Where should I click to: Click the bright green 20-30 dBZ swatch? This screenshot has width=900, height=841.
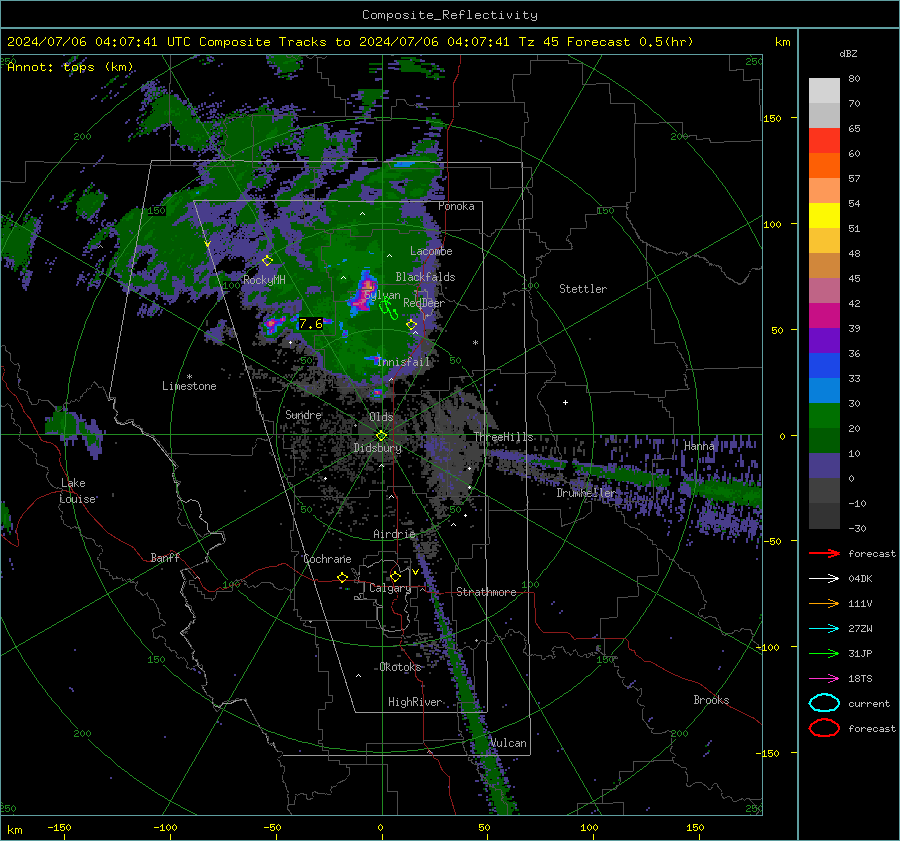824,416
